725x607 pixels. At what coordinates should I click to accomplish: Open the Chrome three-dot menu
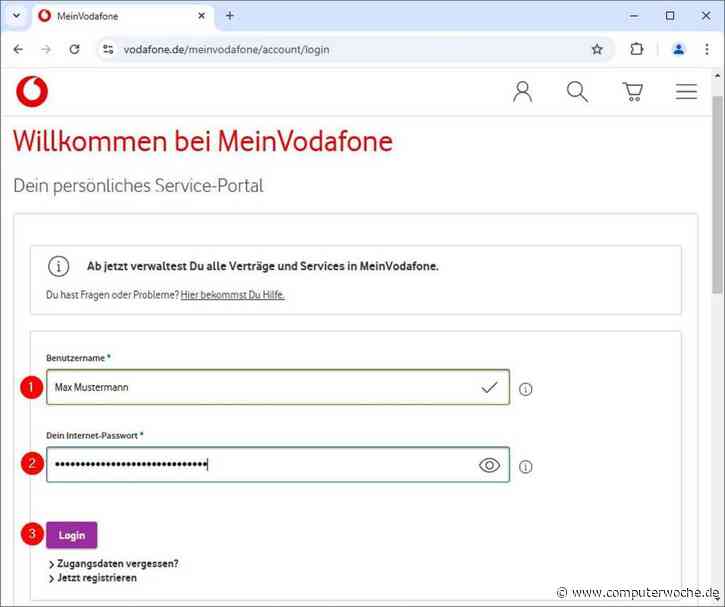point(707,49)
